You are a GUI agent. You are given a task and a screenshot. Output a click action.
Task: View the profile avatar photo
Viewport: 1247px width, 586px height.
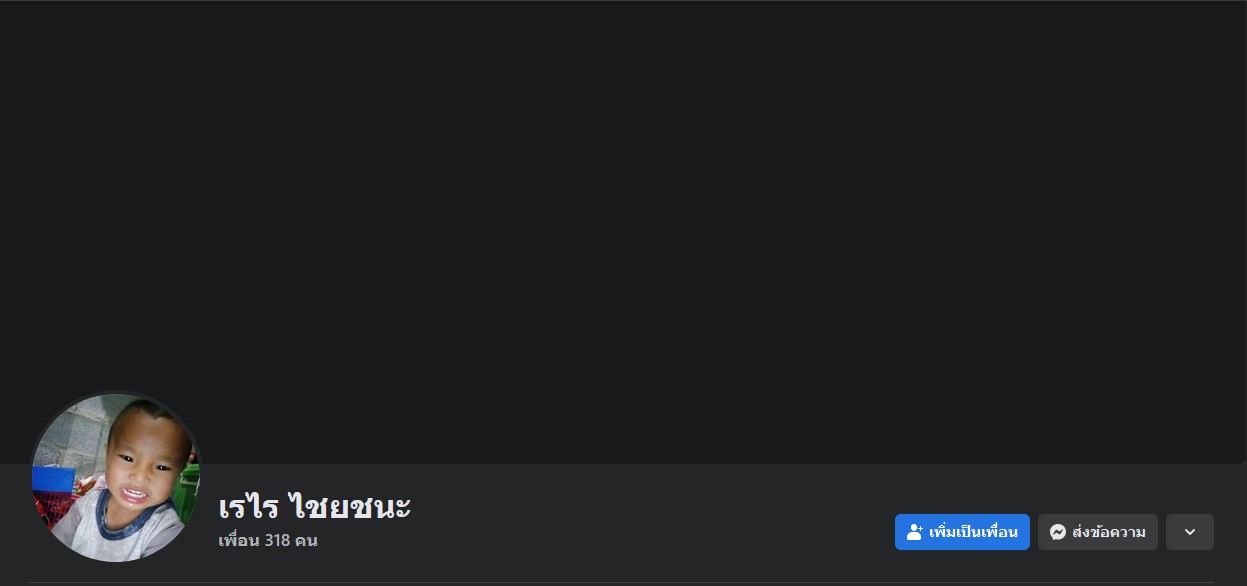116,477
